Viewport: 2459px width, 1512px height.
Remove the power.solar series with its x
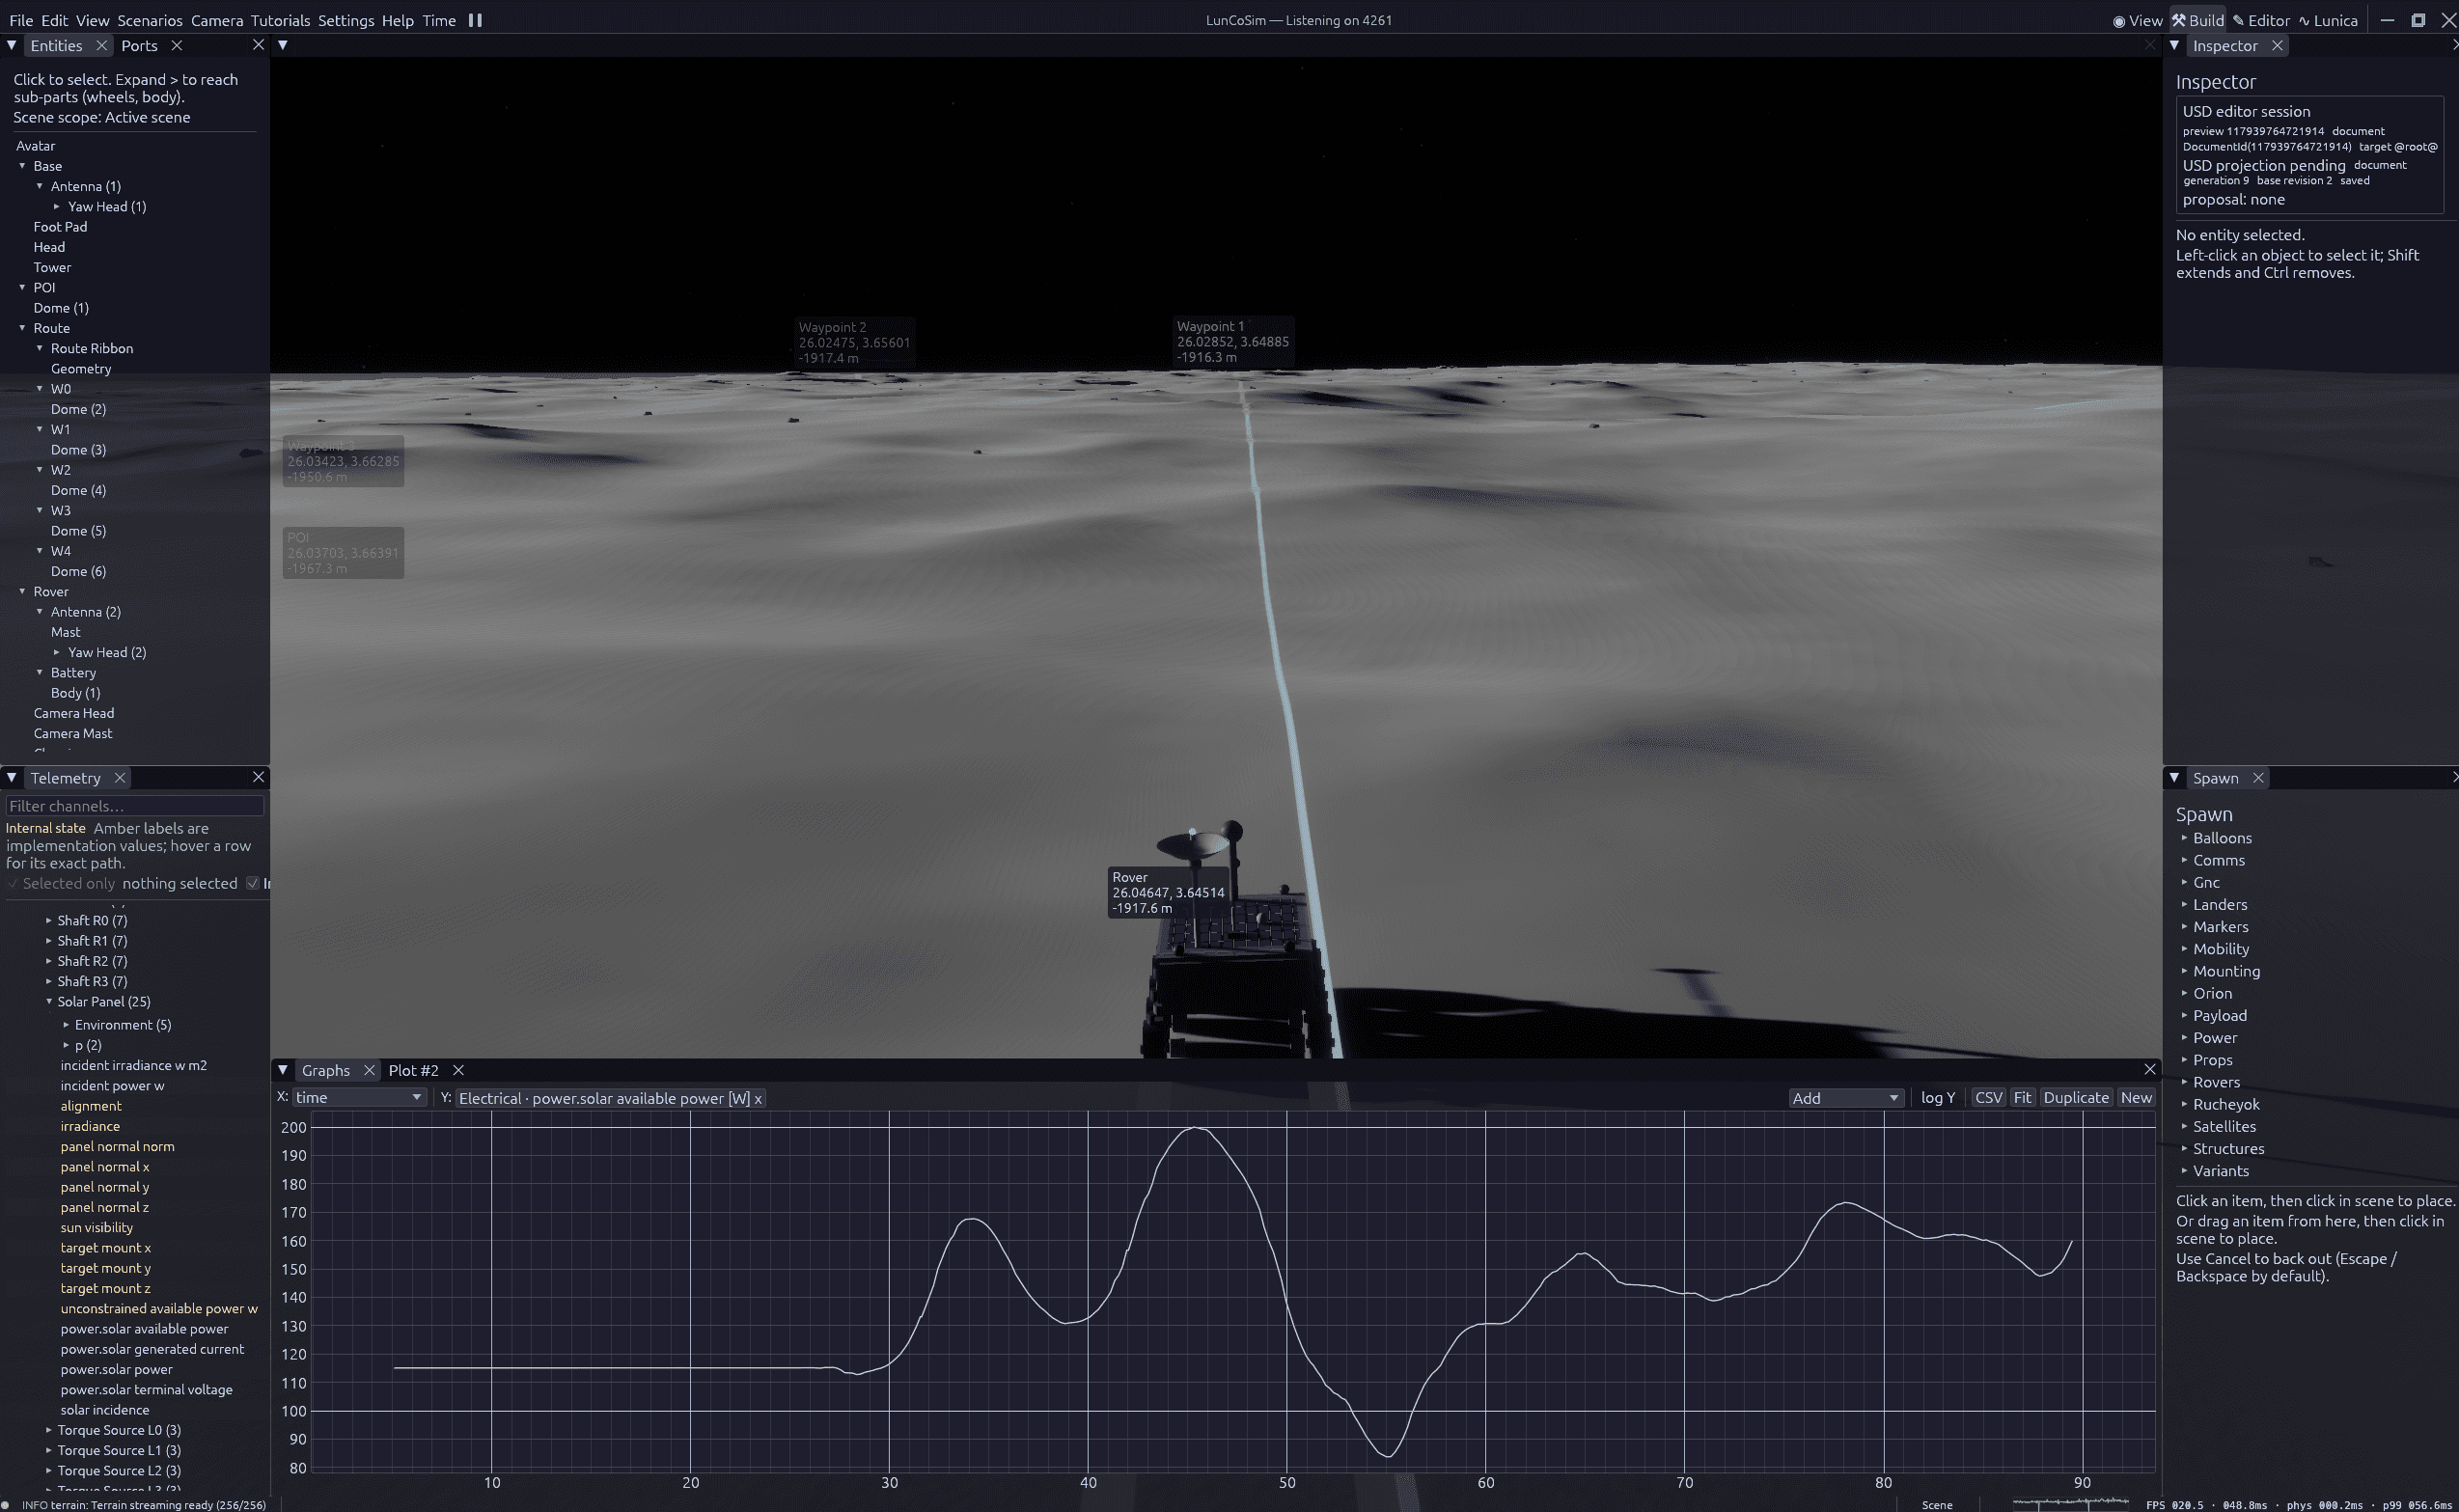click(758, 1098)
